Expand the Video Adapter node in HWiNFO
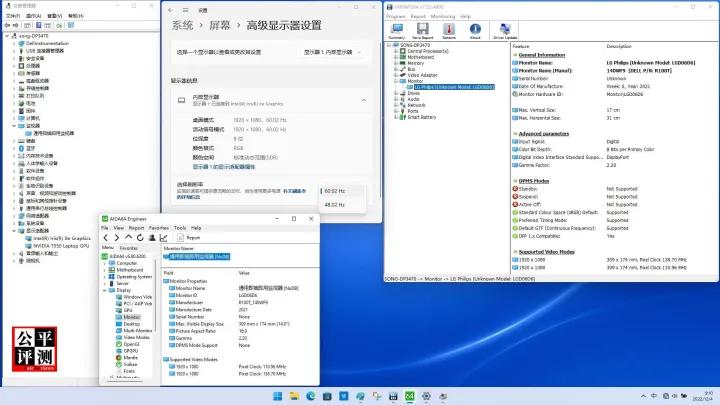 pos(395,75)
